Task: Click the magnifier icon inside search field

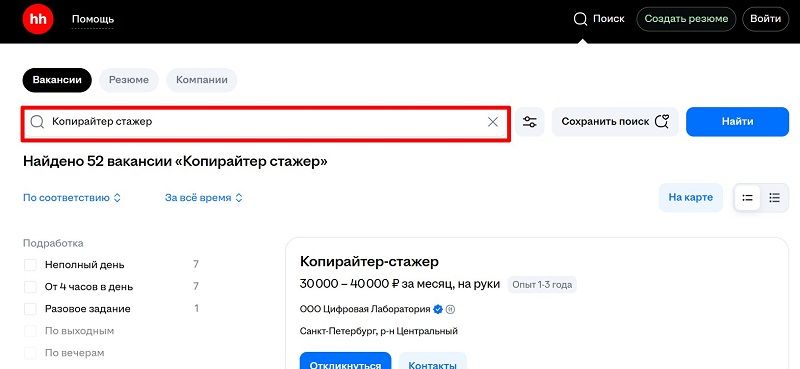Action: (37, 122)
